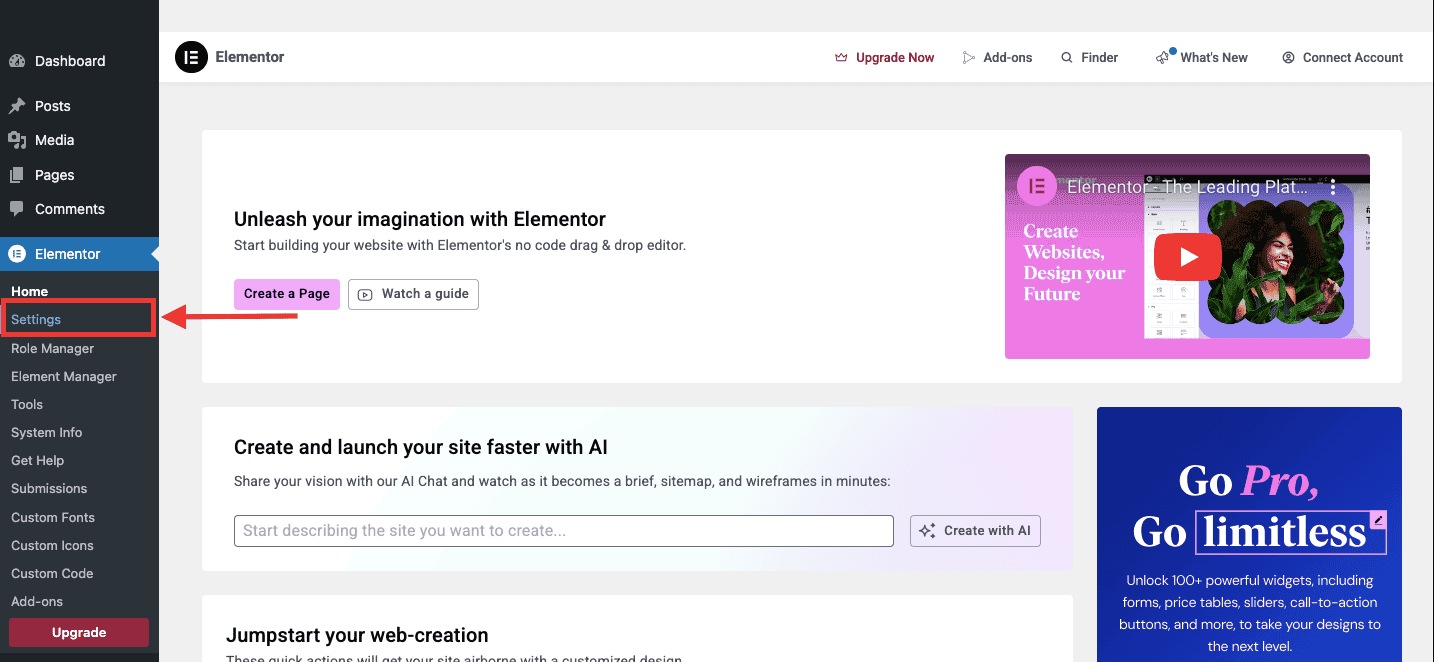
Task: Click the Watch a guide button
Action: click(413, 294)
